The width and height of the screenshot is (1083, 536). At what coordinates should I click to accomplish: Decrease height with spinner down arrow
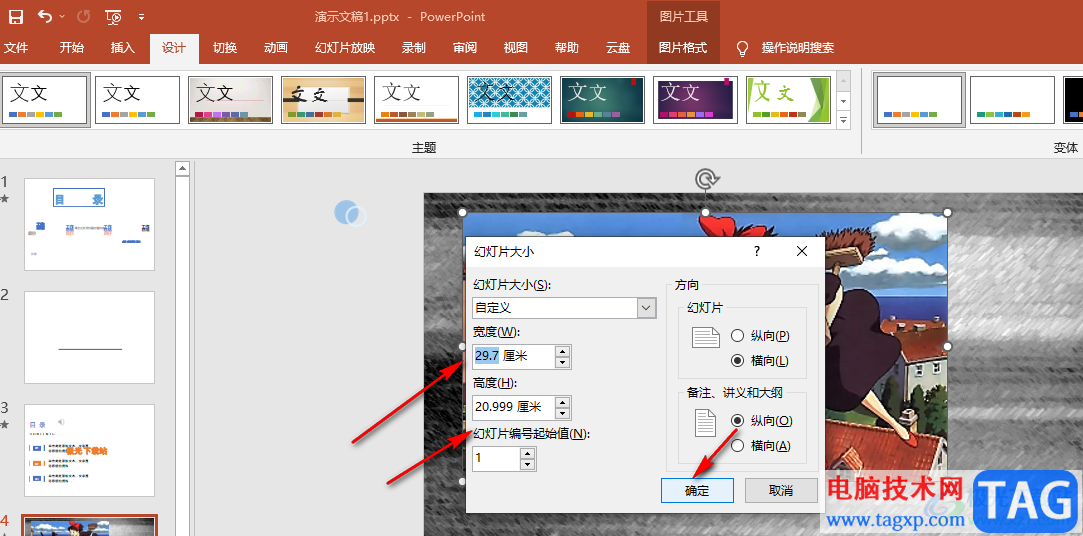tap(563, 413)
